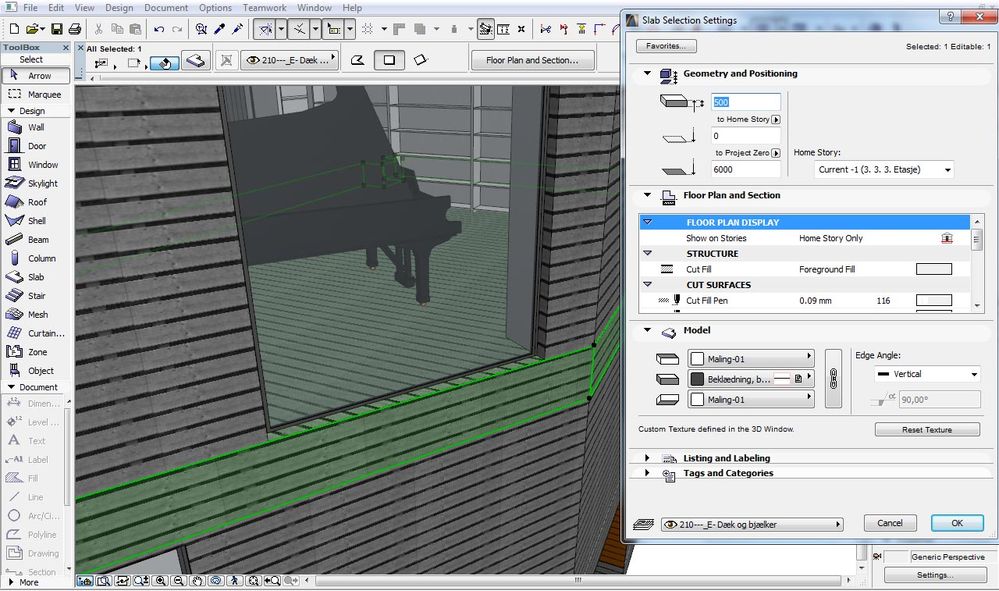Open the Design menu
The height and width of the screenshot is (591, 999).
pyautogui.click(x=119, y=8)
